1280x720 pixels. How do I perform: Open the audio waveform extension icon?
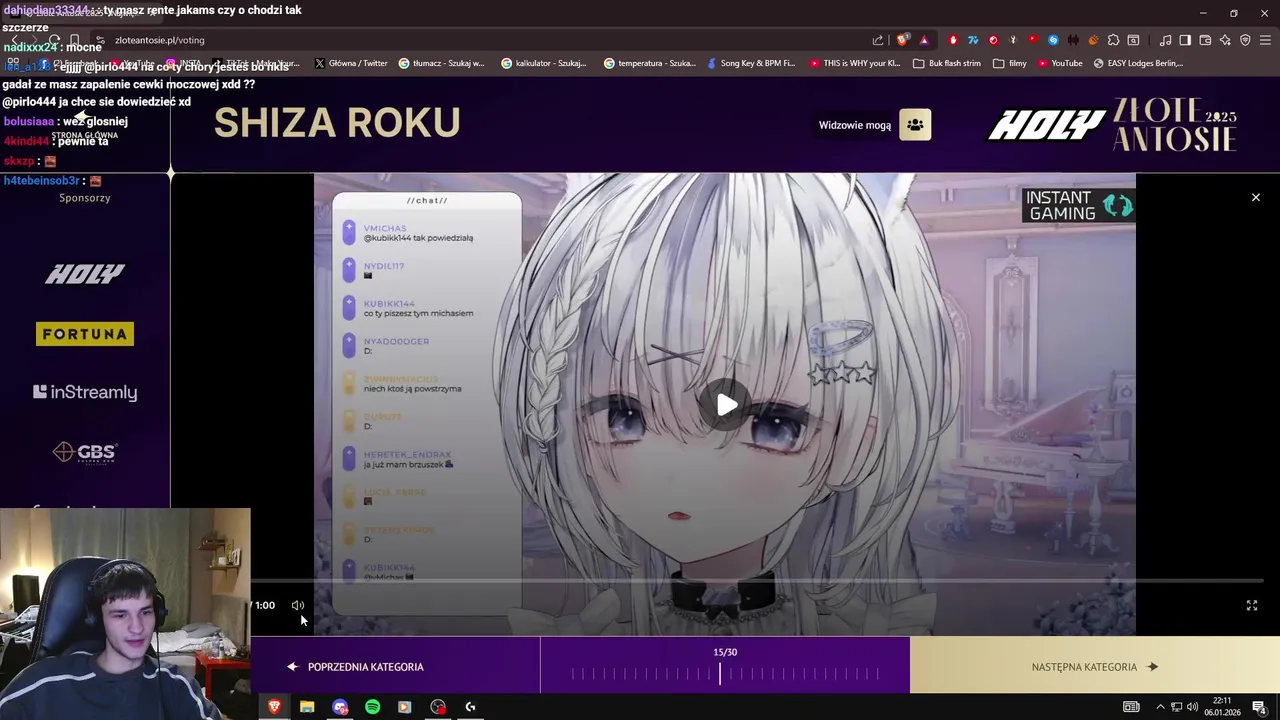pyautogui.click(x=1073, y=40)
